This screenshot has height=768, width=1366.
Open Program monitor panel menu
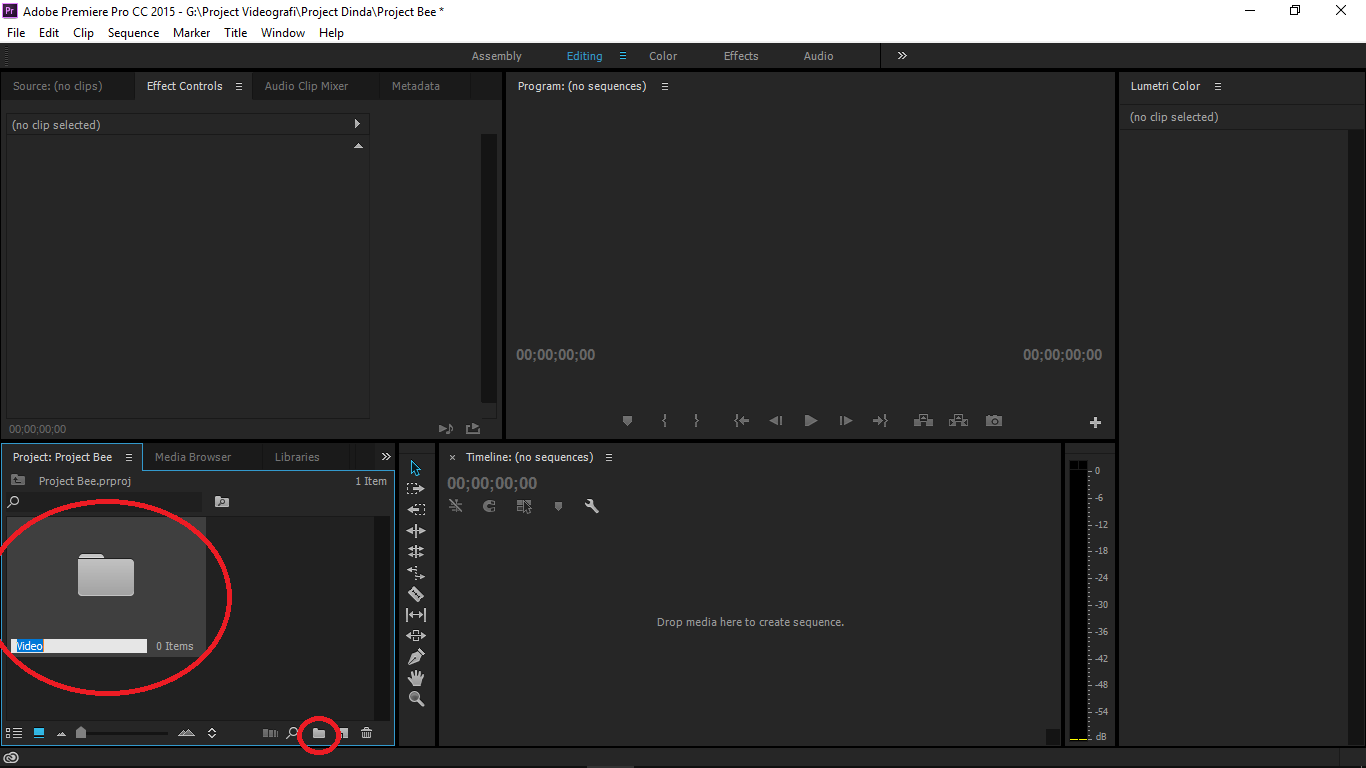click(665, 86)
